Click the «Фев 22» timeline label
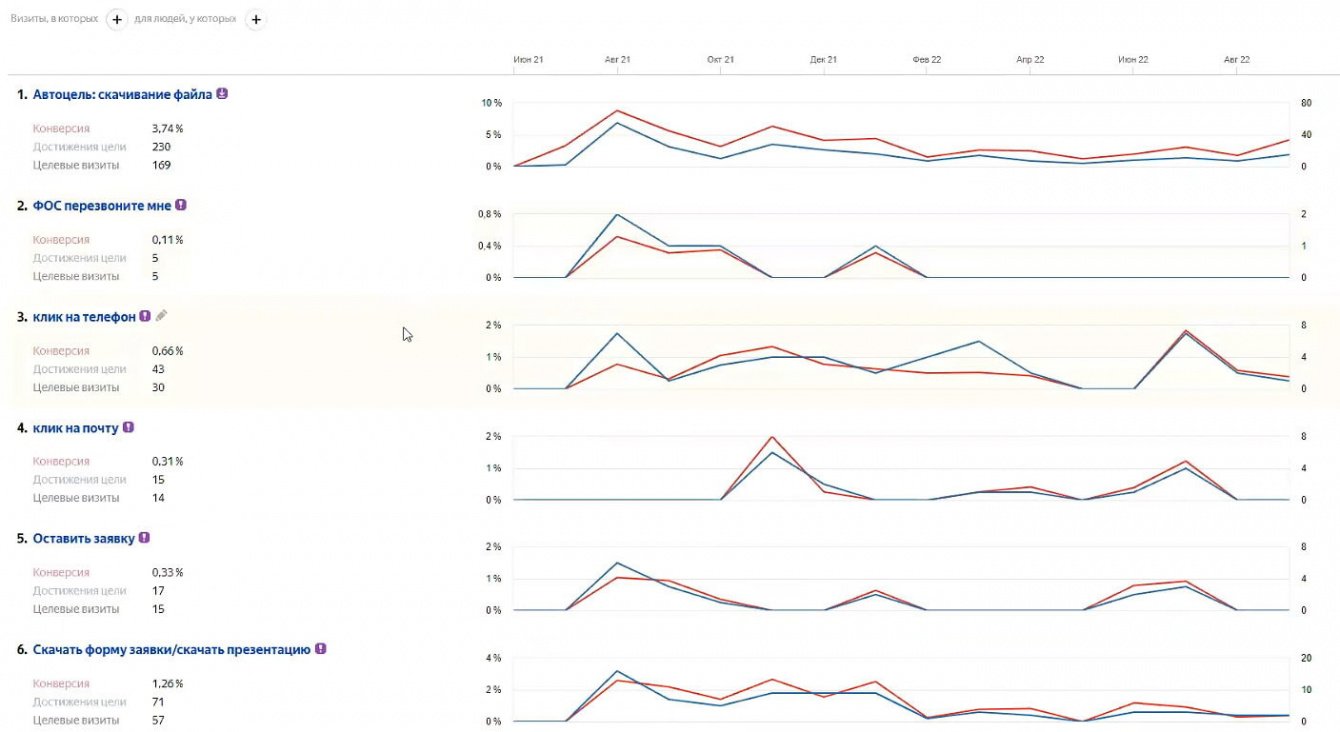Viewport: 1340px width, 732px height. (x=927, y=60)
